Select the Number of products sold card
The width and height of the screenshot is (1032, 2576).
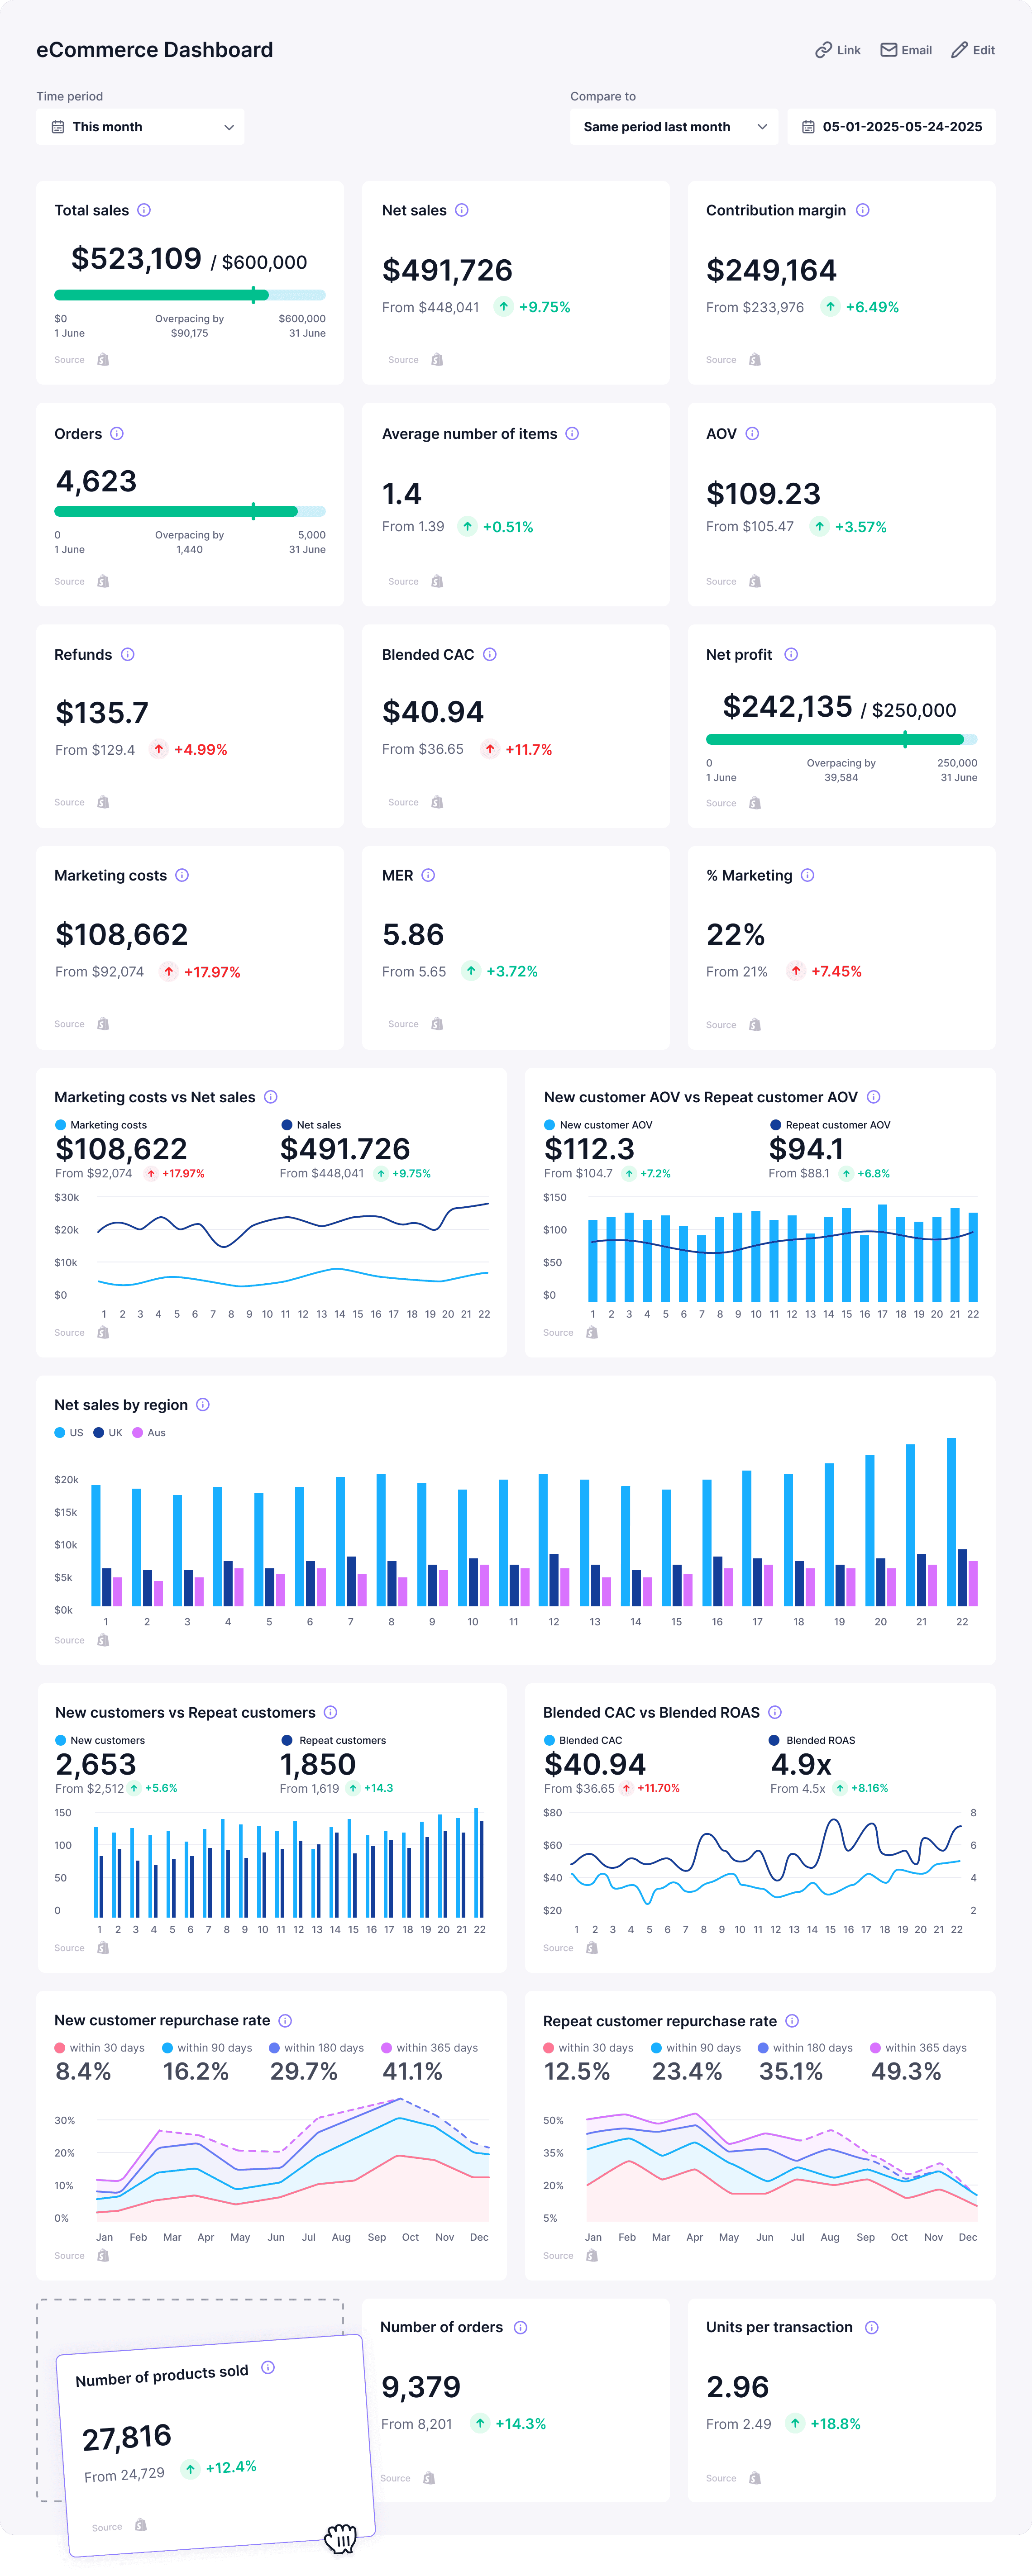(x=210, y=2440)
